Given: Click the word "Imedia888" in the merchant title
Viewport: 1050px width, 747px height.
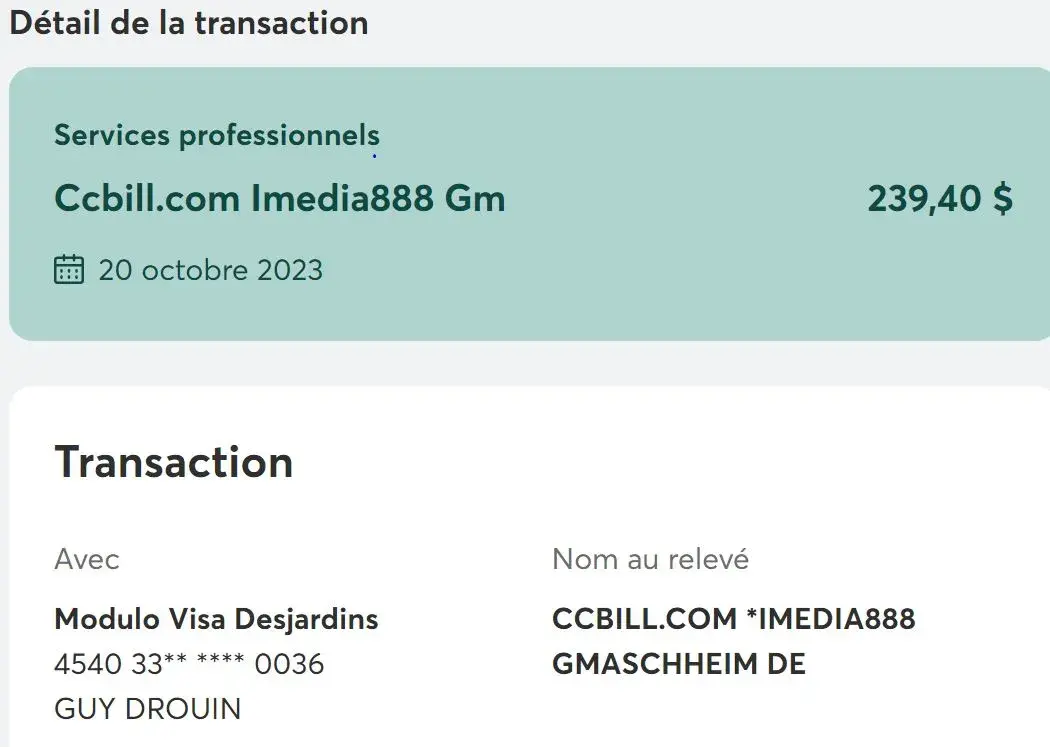Looking at the screenshot, I should [342, 198].
